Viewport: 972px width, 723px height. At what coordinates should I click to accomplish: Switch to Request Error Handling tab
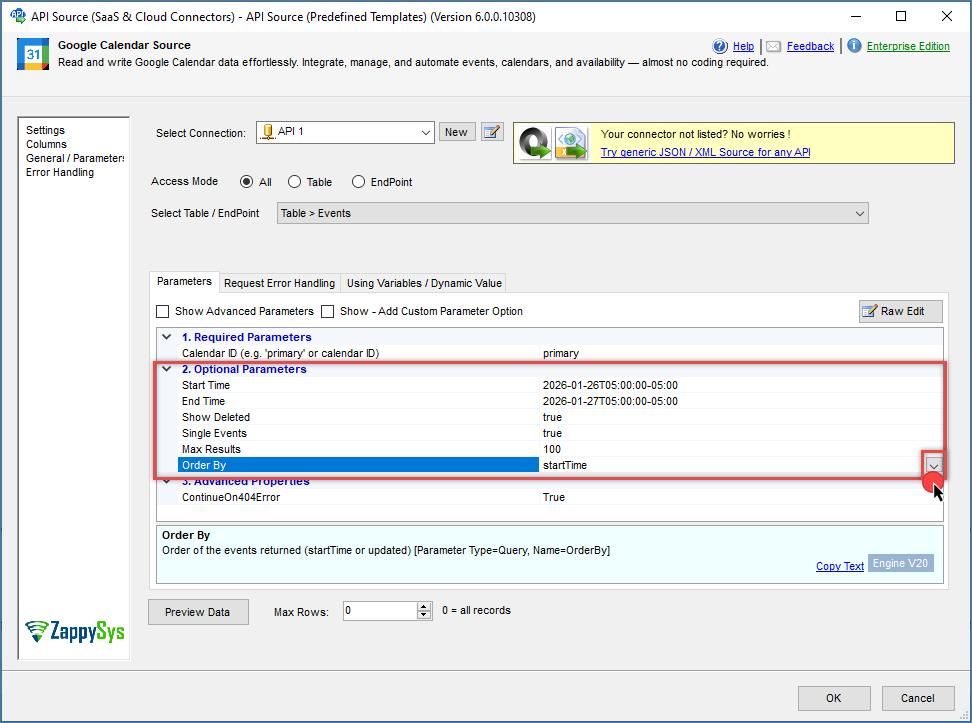tap(279, 283)
